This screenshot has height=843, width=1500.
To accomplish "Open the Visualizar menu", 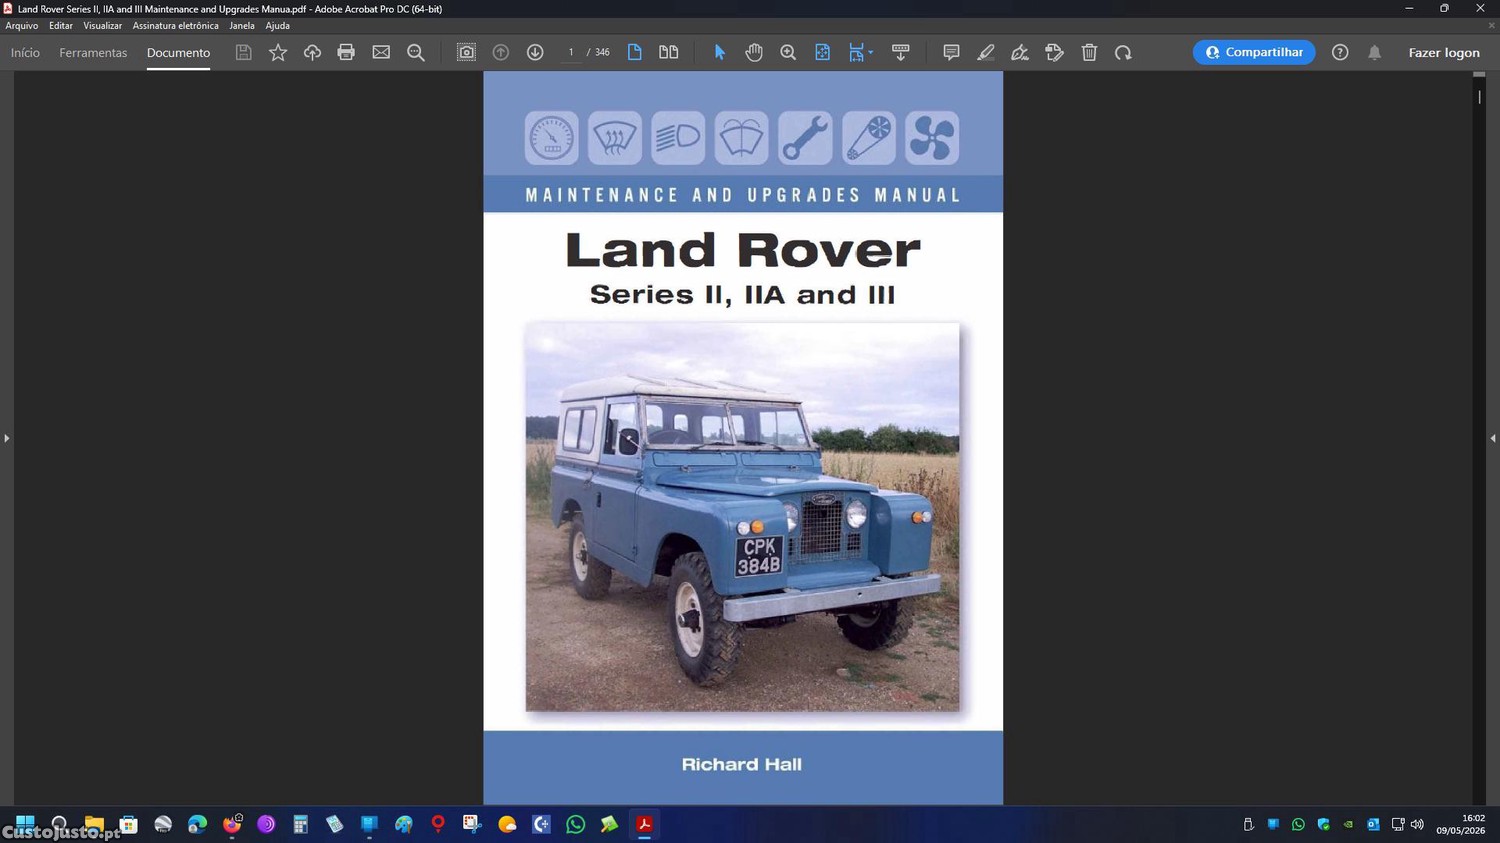I will click(x=102, y=26).
